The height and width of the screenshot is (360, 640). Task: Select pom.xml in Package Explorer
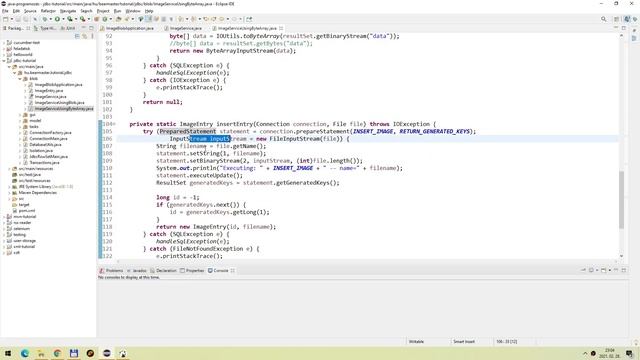coord(27,211)
